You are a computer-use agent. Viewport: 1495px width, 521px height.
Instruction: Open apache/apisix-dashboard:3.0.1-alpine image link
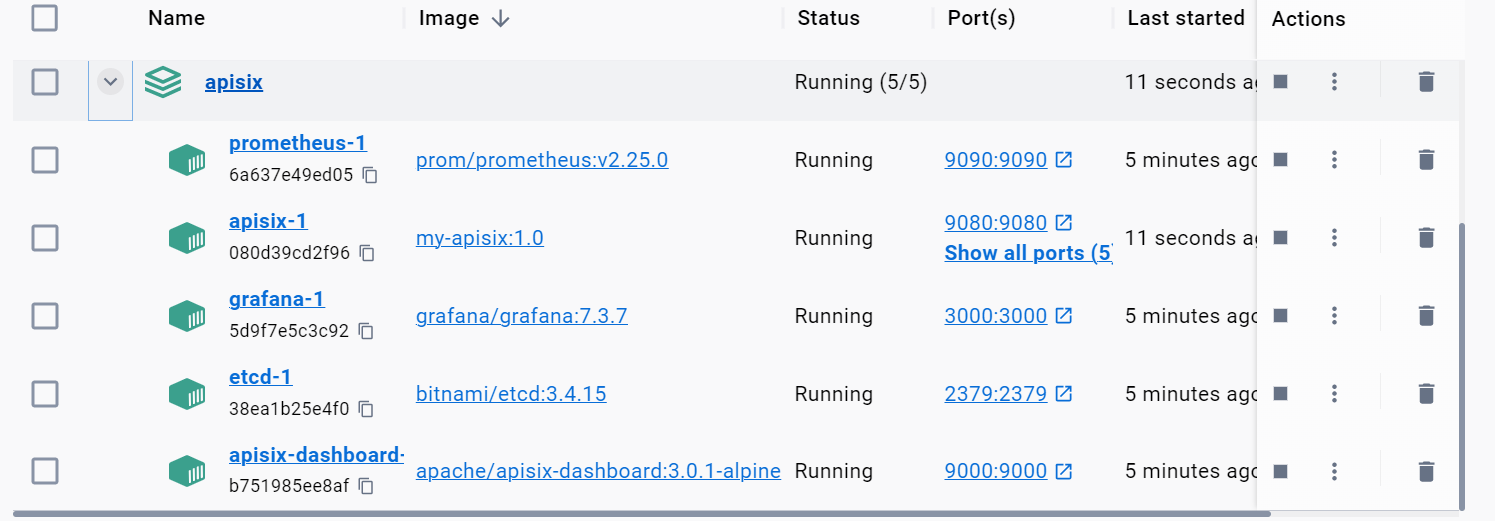(598, 471)
